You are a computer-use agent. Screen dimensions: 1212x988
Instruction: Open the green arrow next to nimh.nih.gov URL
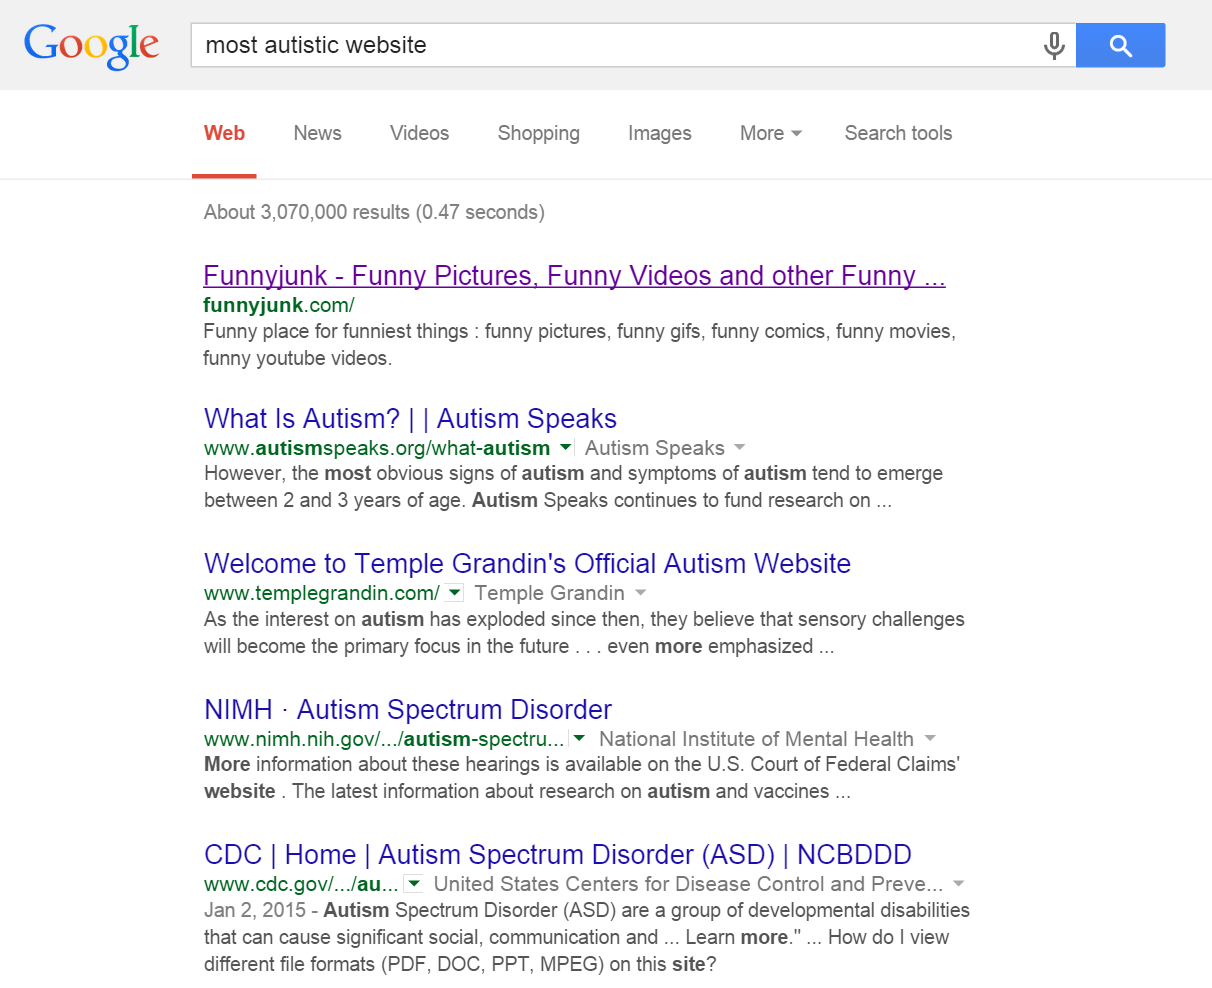click(x=579, y=739)
